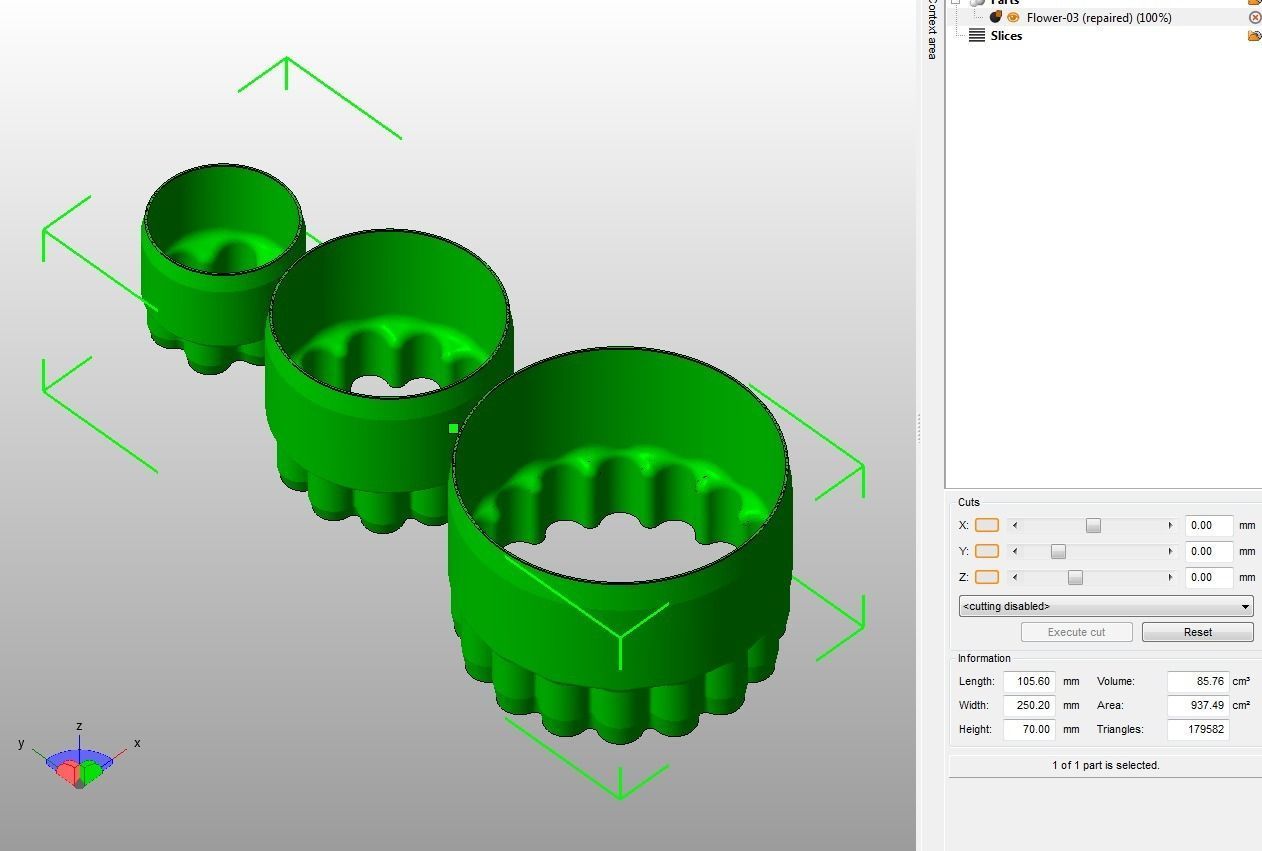Screen dimensions: 1262x851
Task: Toggle visibility eye of Flower-03 part
Action: (1012, 17)
